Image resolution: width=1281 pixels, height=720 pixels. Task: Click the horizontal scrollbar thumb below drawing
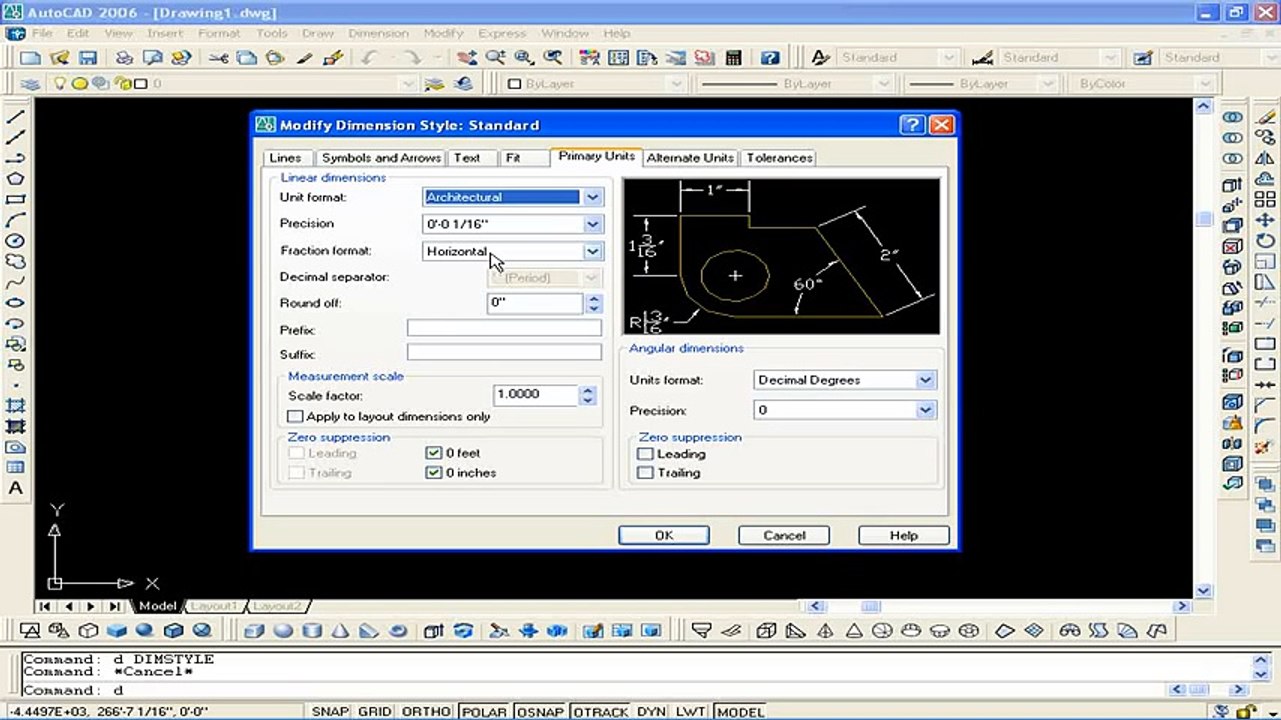(x=870, y=606)
